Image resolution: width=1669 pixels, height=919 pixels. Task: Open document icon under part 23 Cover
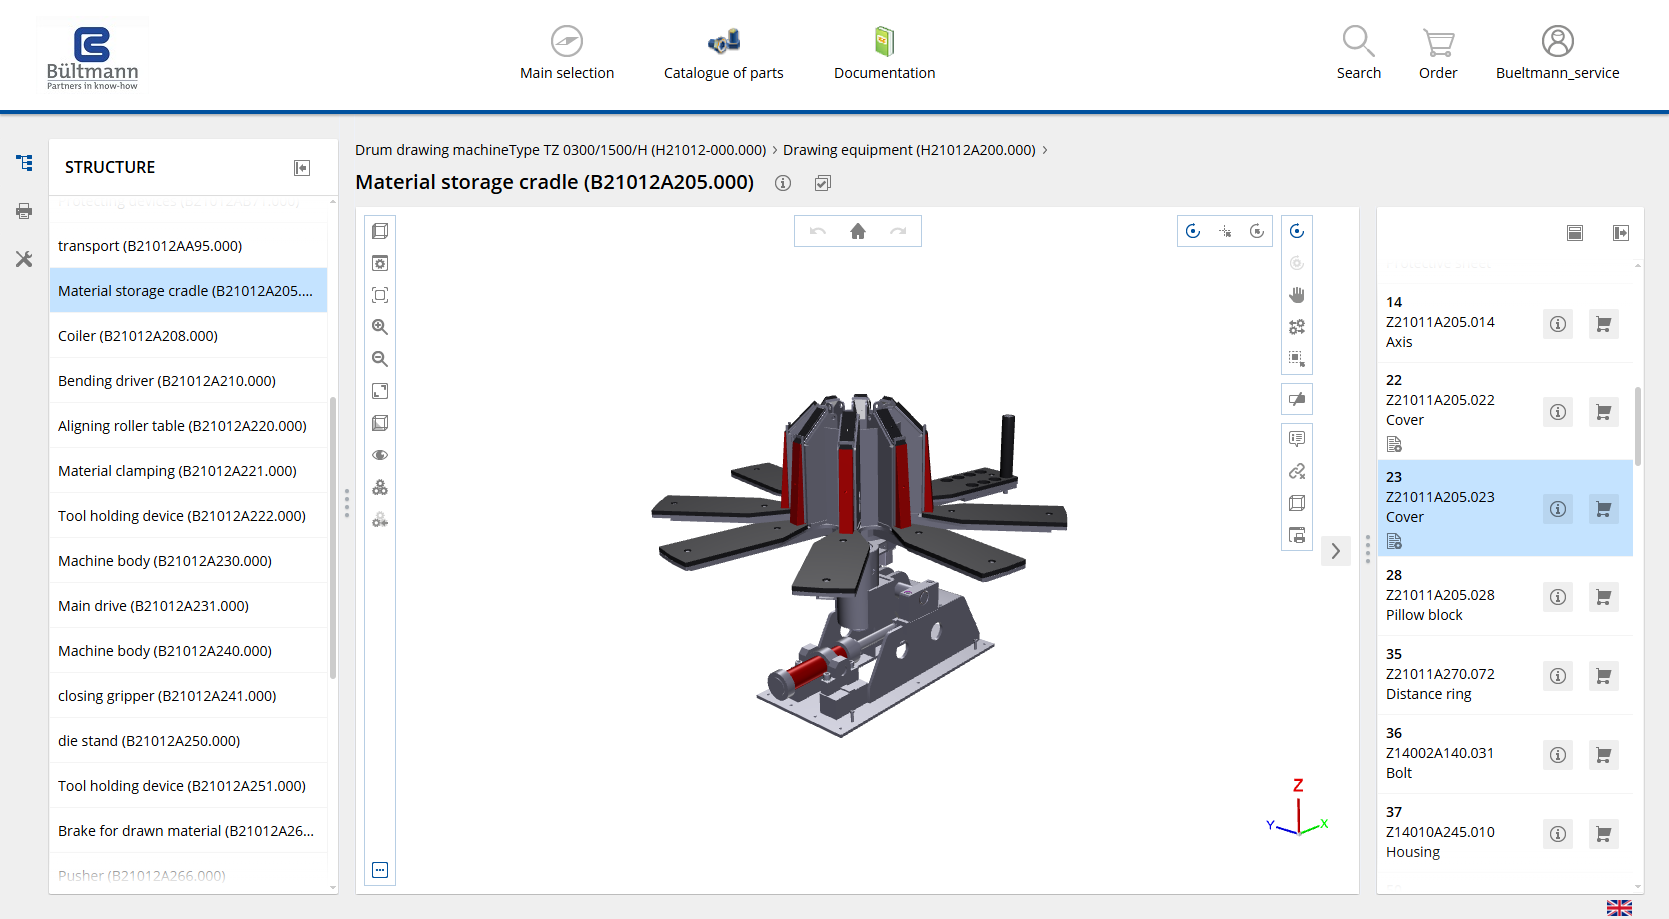point(1395,541)
